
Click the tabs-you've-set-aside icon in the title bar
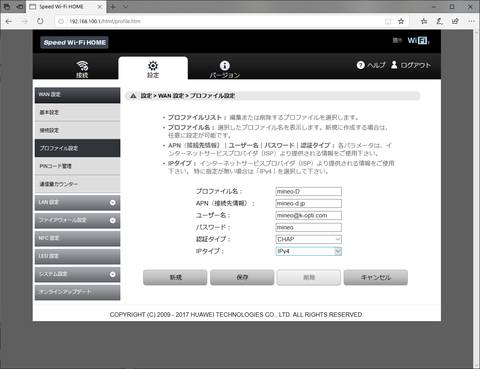pyautogui.click(x=7, y=7)
